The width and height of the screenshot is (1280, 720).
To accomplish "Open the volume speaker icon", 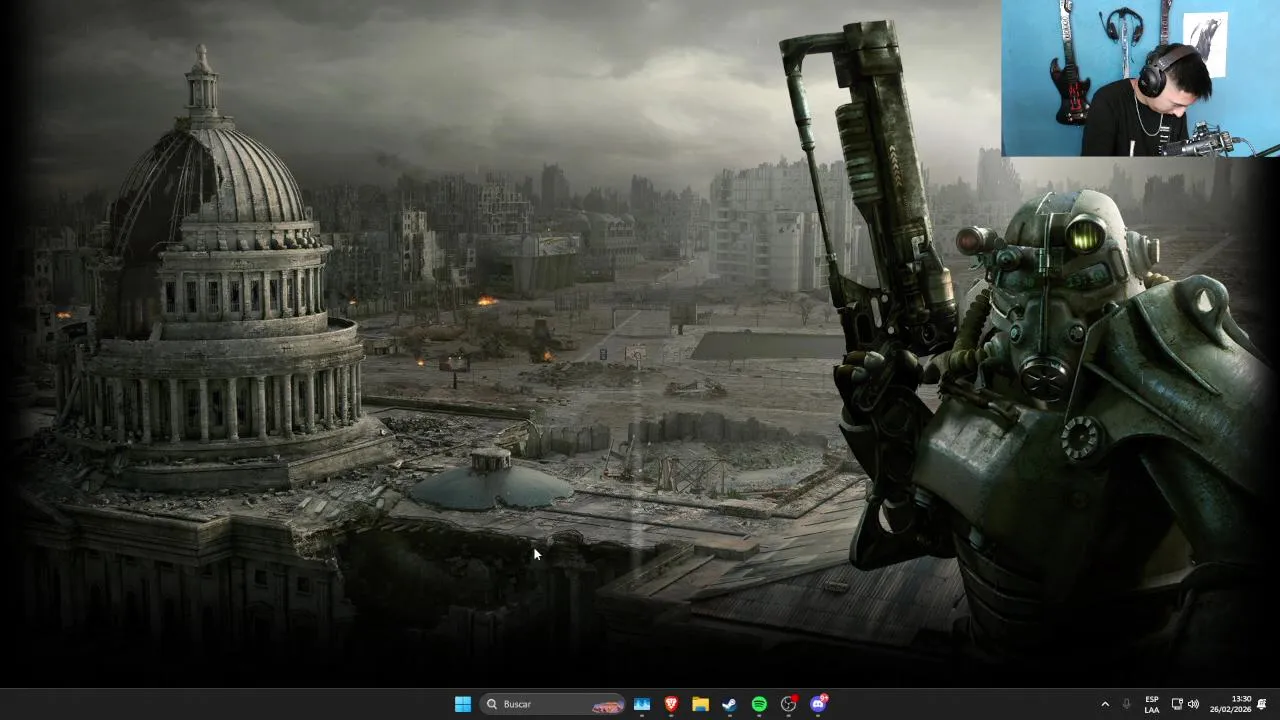I will (1193, 704).
